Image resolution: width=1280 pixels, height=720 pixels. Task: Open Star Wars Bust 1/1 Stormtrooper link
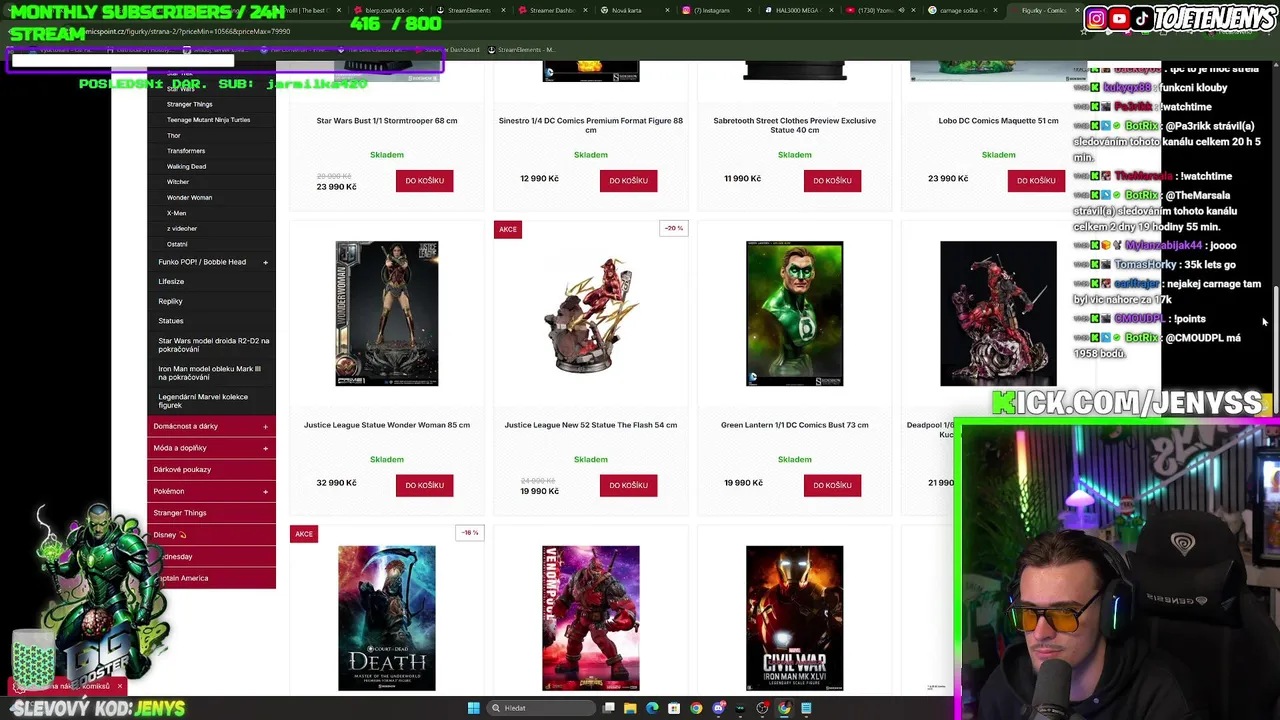tap(387, 121)
